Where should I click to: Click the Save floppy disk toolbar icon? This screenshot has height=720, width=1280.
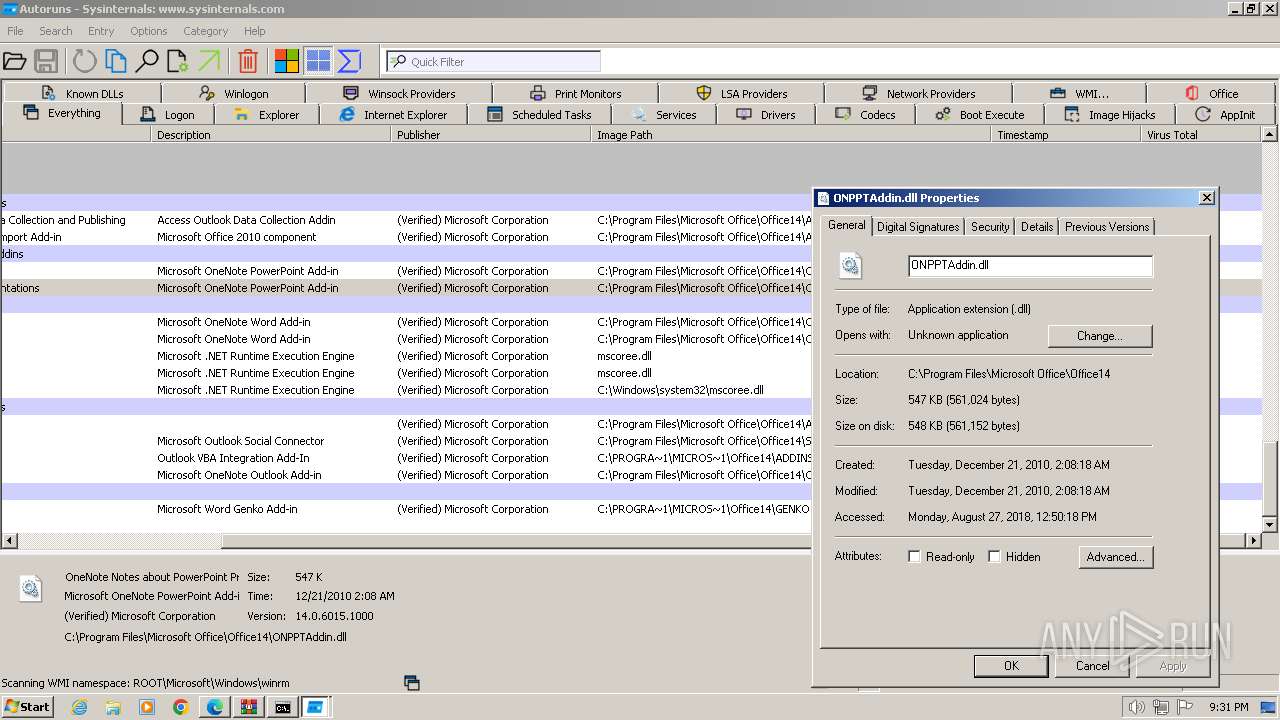46,61
